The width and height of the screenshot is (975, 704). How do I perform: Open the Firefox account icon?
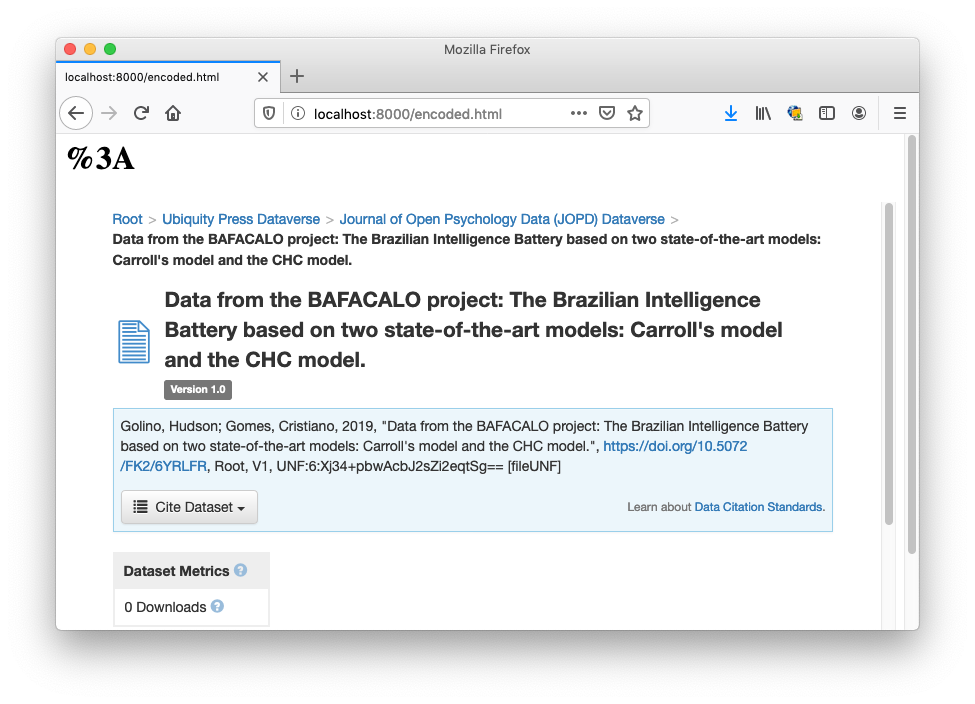tap(859, 113)
